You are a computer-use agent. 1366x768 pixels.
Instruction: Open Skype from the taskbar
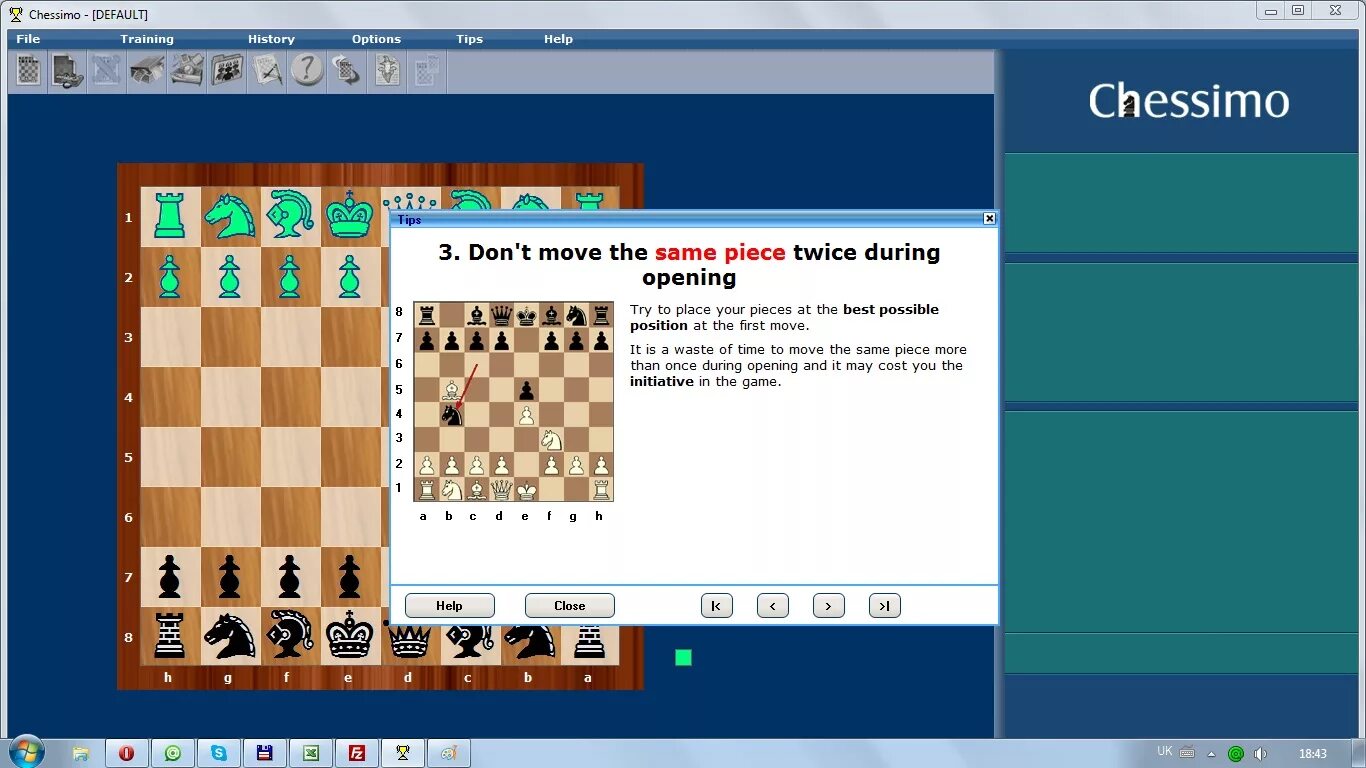click(219, 753)
